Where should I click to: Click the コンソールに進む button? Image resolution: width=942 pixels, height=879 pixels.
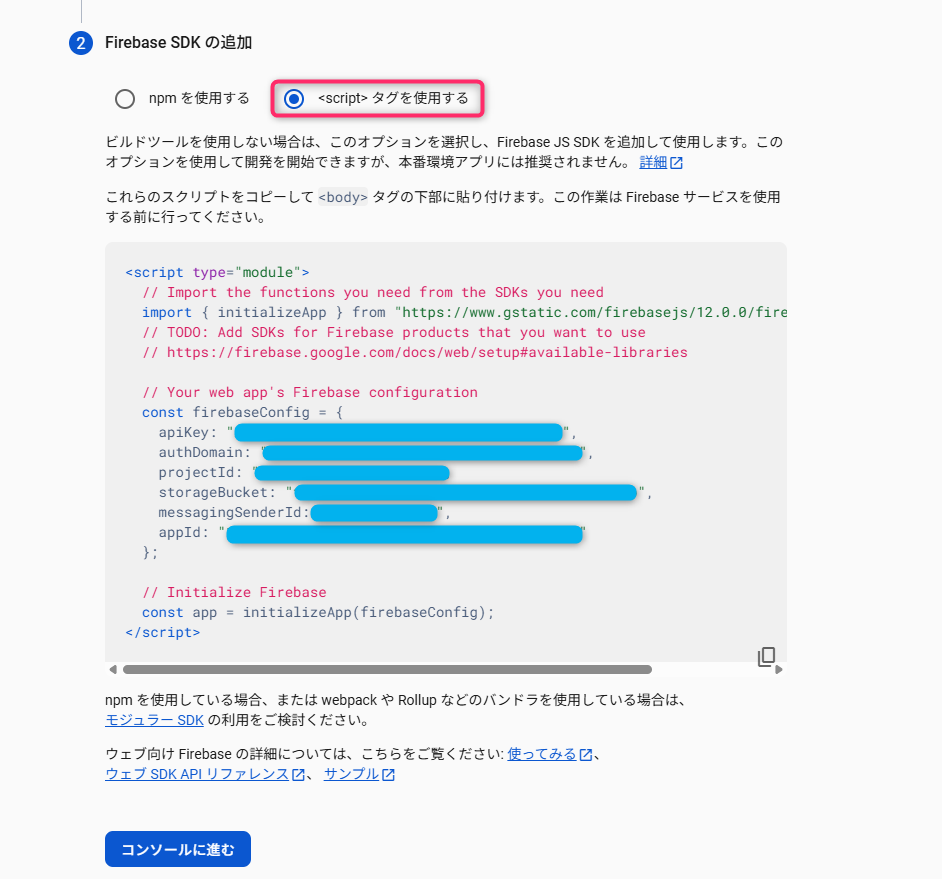tap(178, 849)
